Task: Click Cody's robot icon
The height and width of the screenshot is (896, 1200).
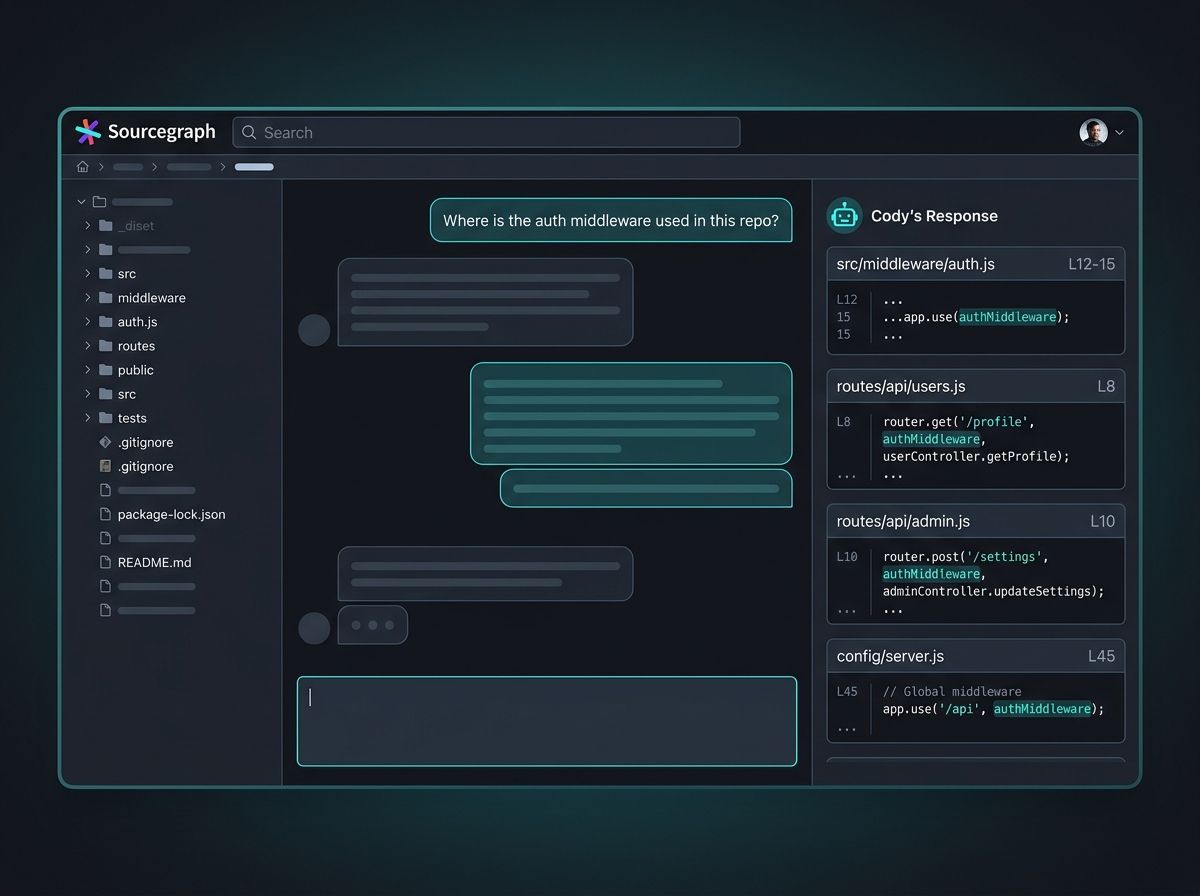Action: [844, 215]
